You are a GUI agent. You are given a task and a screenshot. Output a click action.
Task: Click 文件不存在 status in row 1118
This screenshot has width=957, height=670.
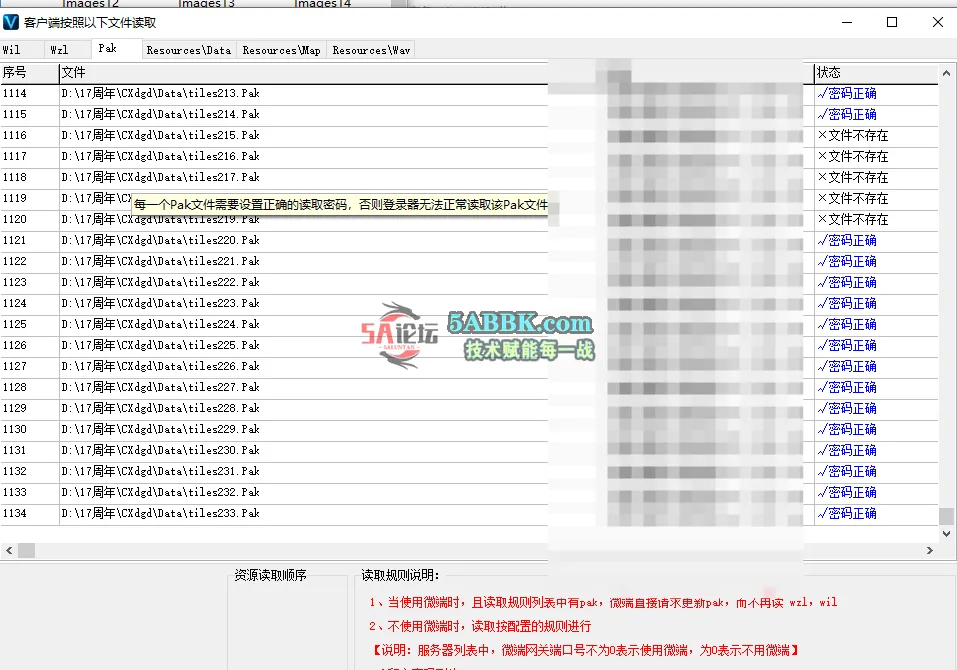(853, 178)
